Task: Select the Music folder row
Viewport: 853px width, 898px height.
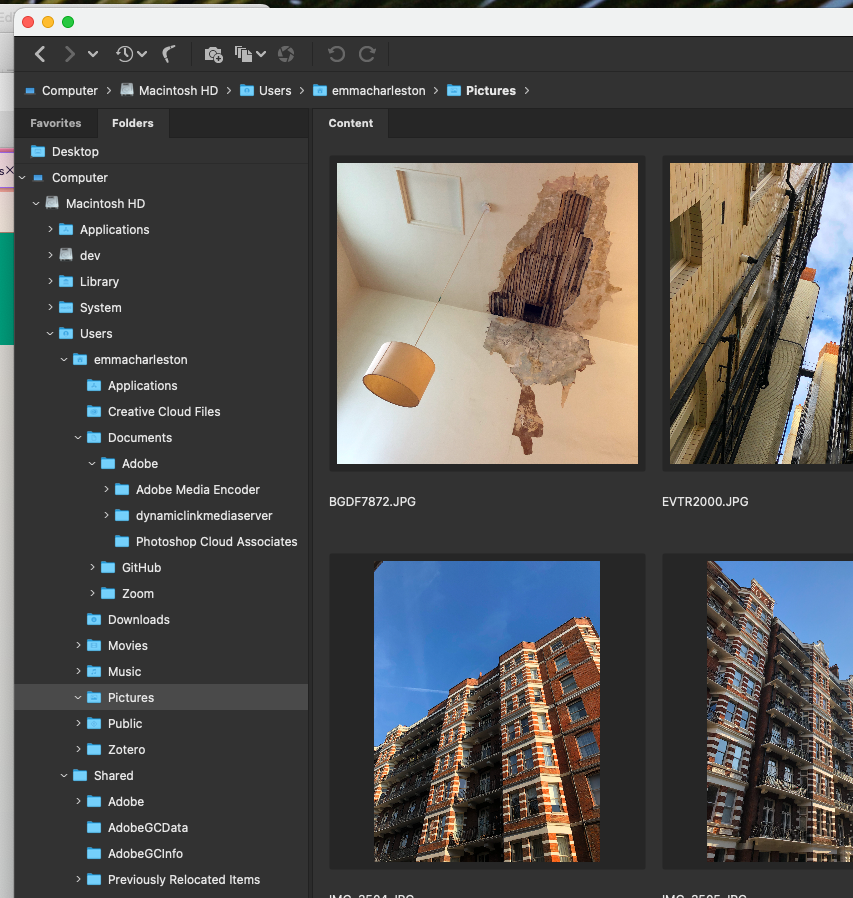Action: click(x=161, y=671)
